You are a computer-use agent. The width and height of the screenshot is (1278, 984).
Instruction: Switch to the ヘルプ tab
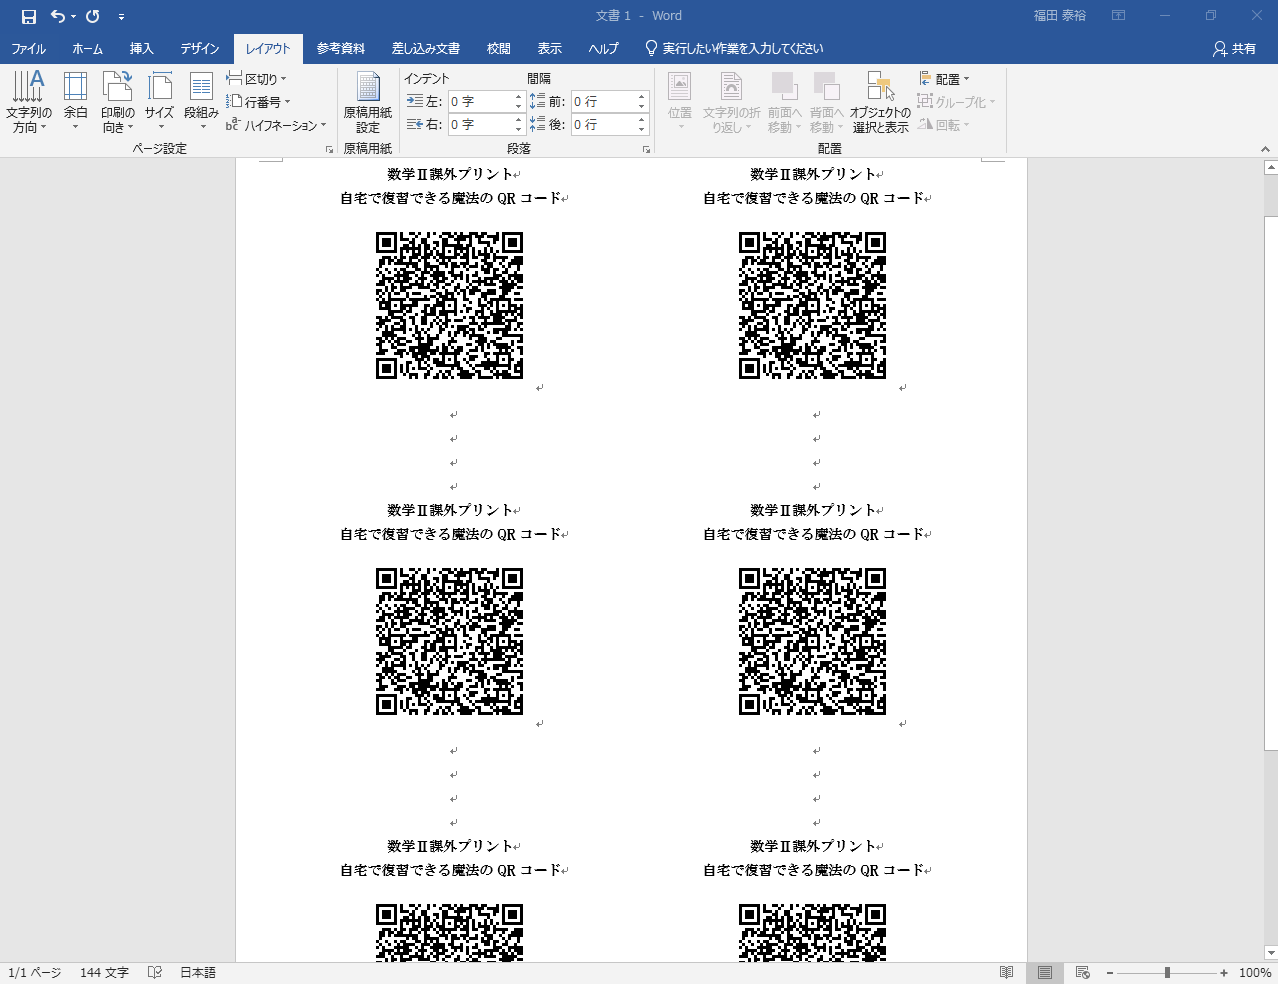[x=604, y=48]
